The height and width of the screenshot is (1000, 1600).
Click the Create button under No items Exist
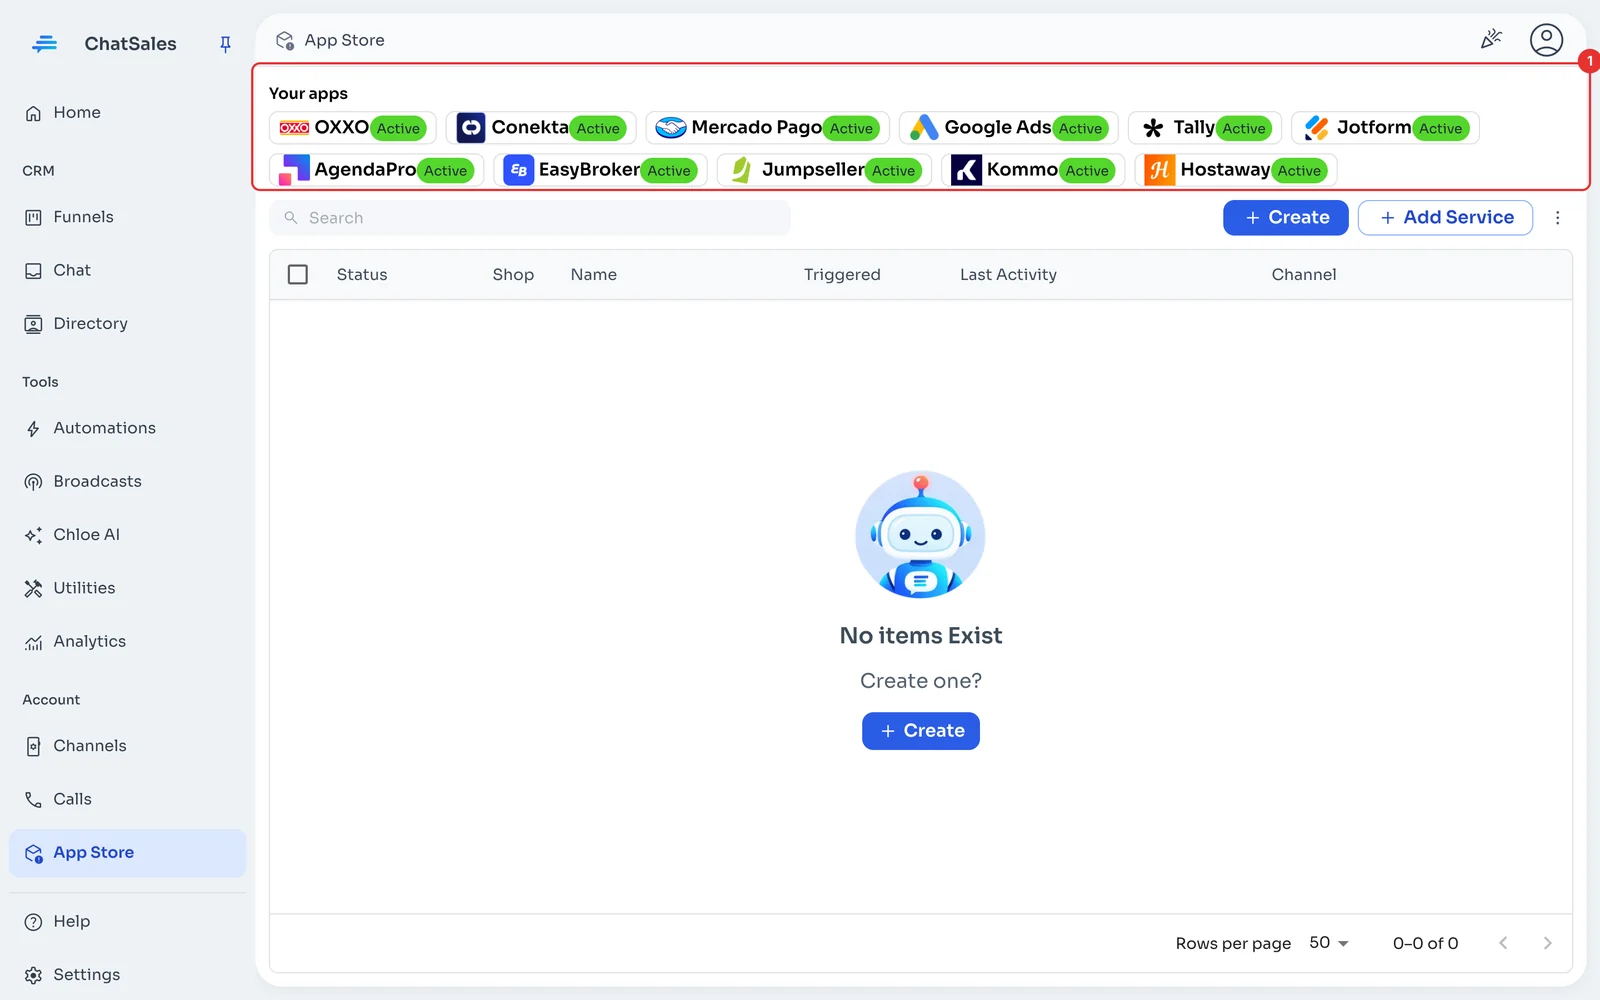tap(921, 731)
